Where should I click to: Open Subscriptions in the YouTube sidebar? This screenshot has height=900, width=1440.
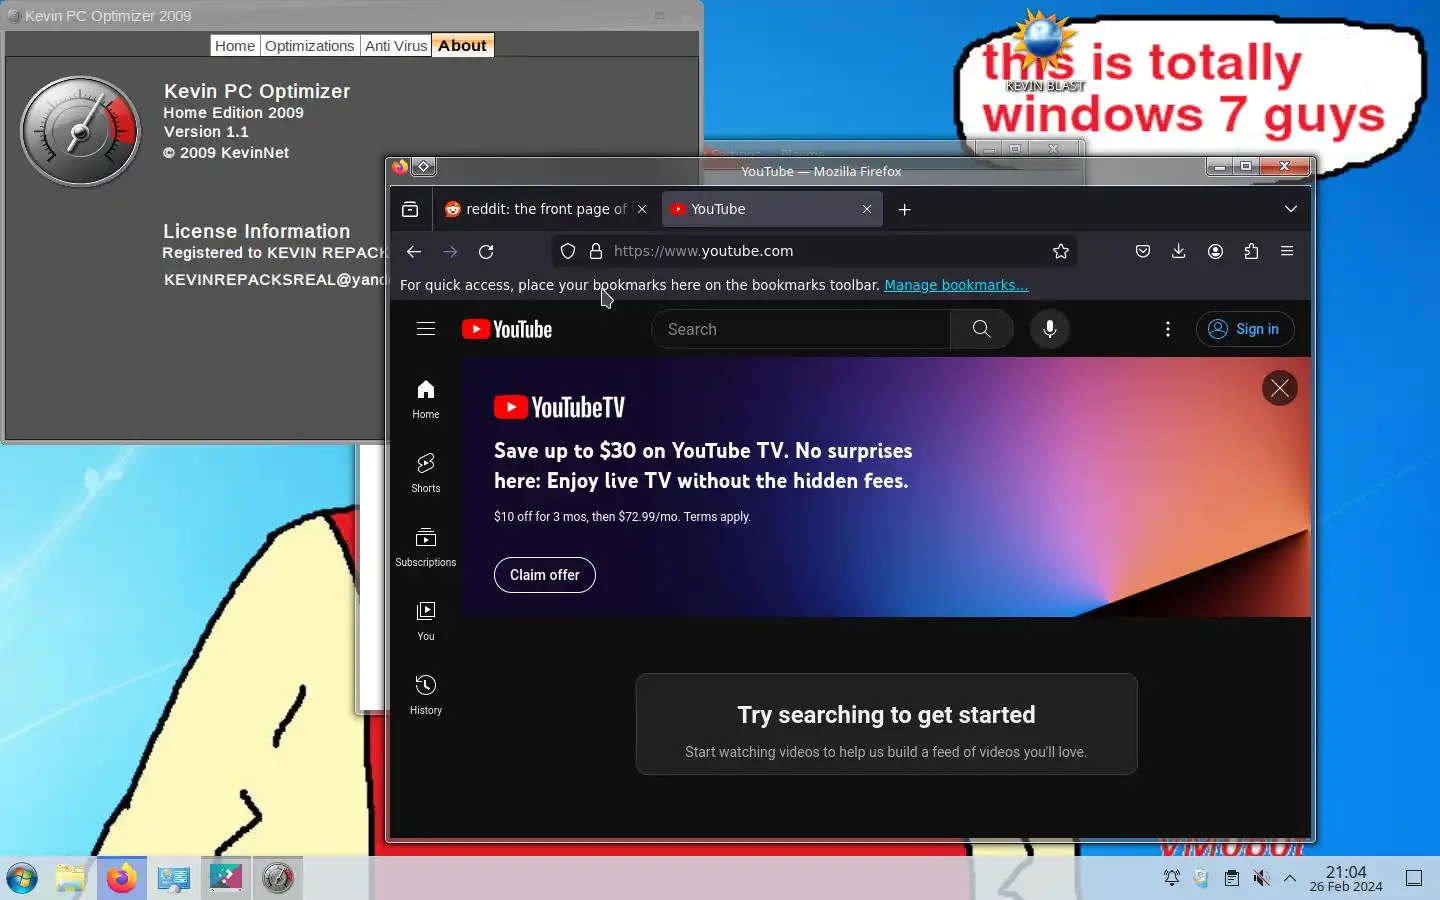coord(426,547)
